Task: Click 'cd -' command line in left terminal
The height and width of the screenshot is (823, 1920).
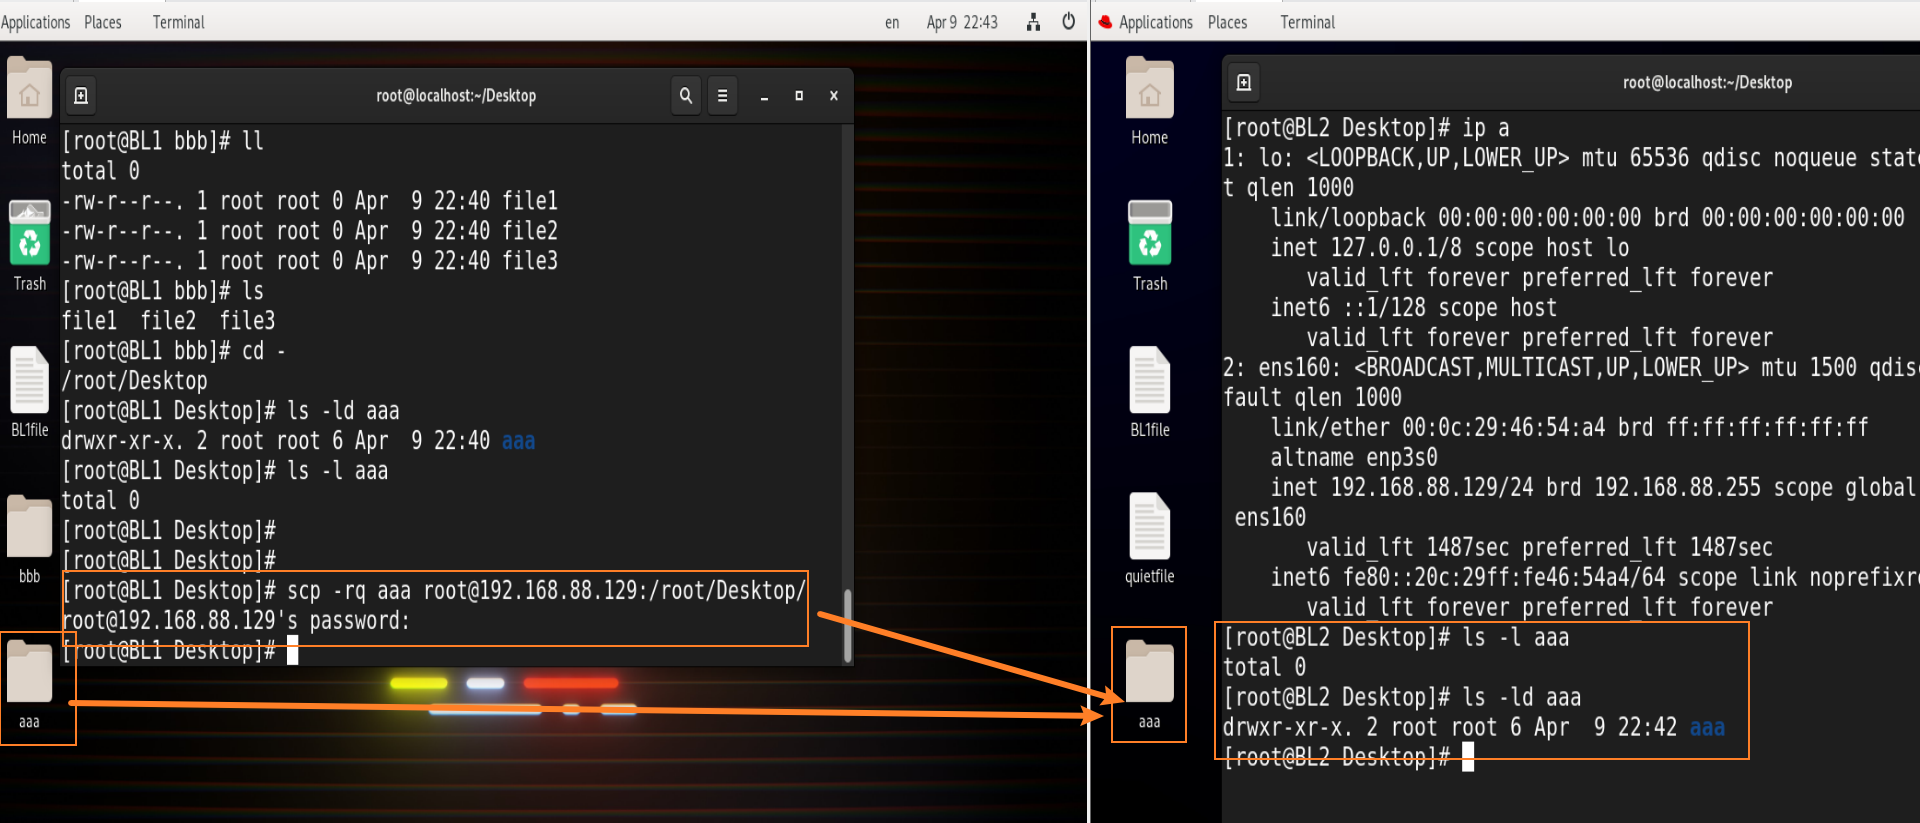Action: coord(174,351)
